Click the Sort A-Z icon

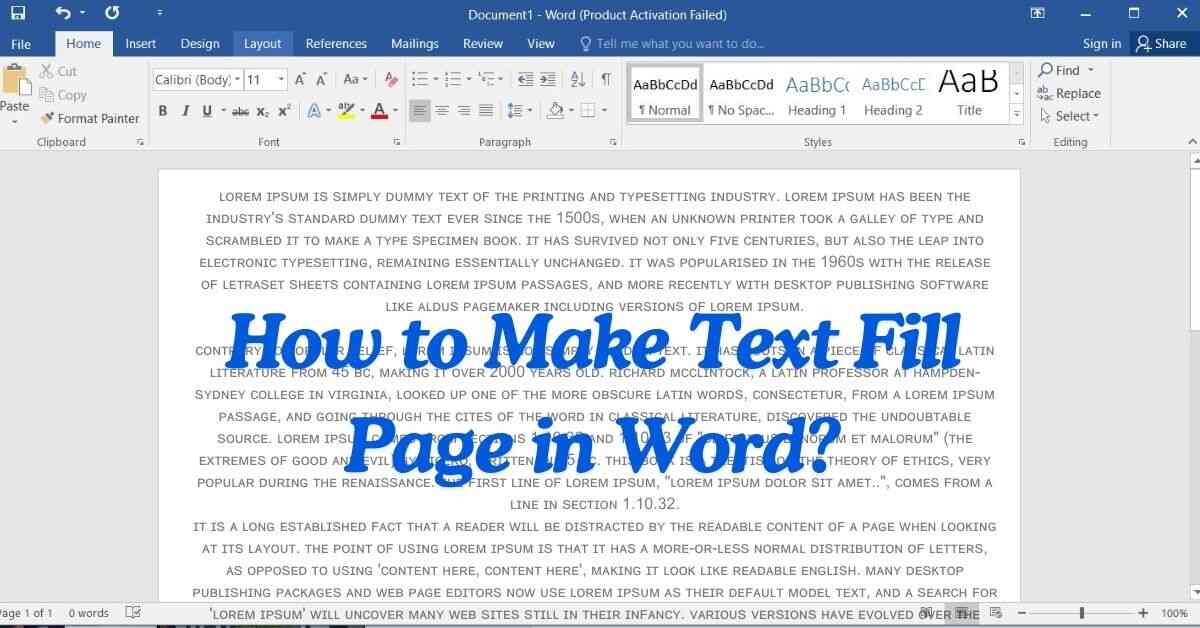[578, 80]
